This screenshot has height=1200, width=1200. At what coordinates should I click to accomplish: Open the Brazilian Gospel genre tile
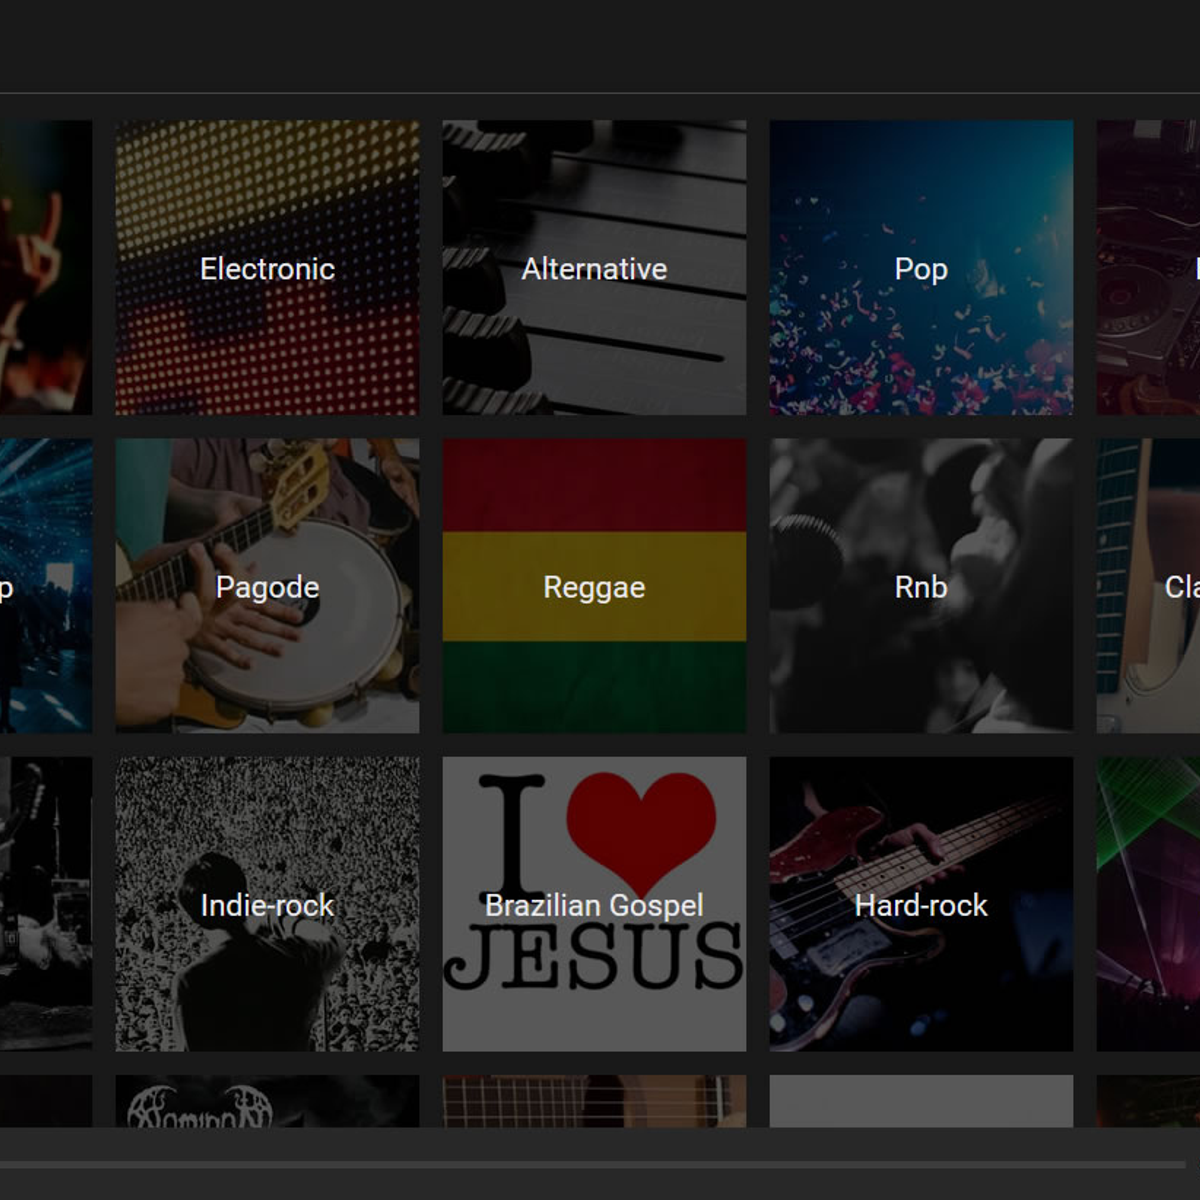click(x=594, y=904)
